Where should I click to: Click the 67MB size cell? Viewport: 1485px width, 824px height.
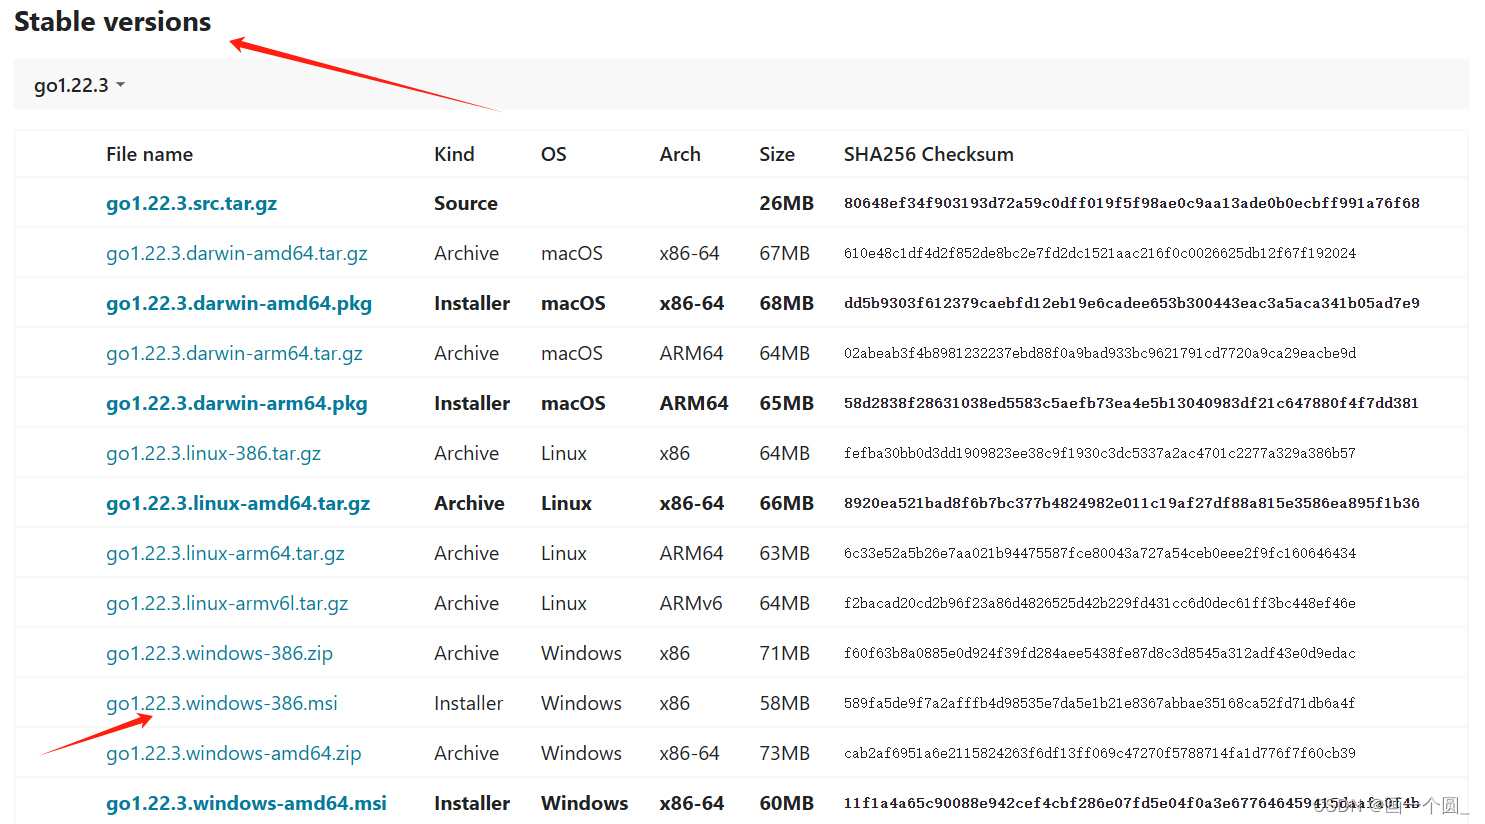(784, 253)
